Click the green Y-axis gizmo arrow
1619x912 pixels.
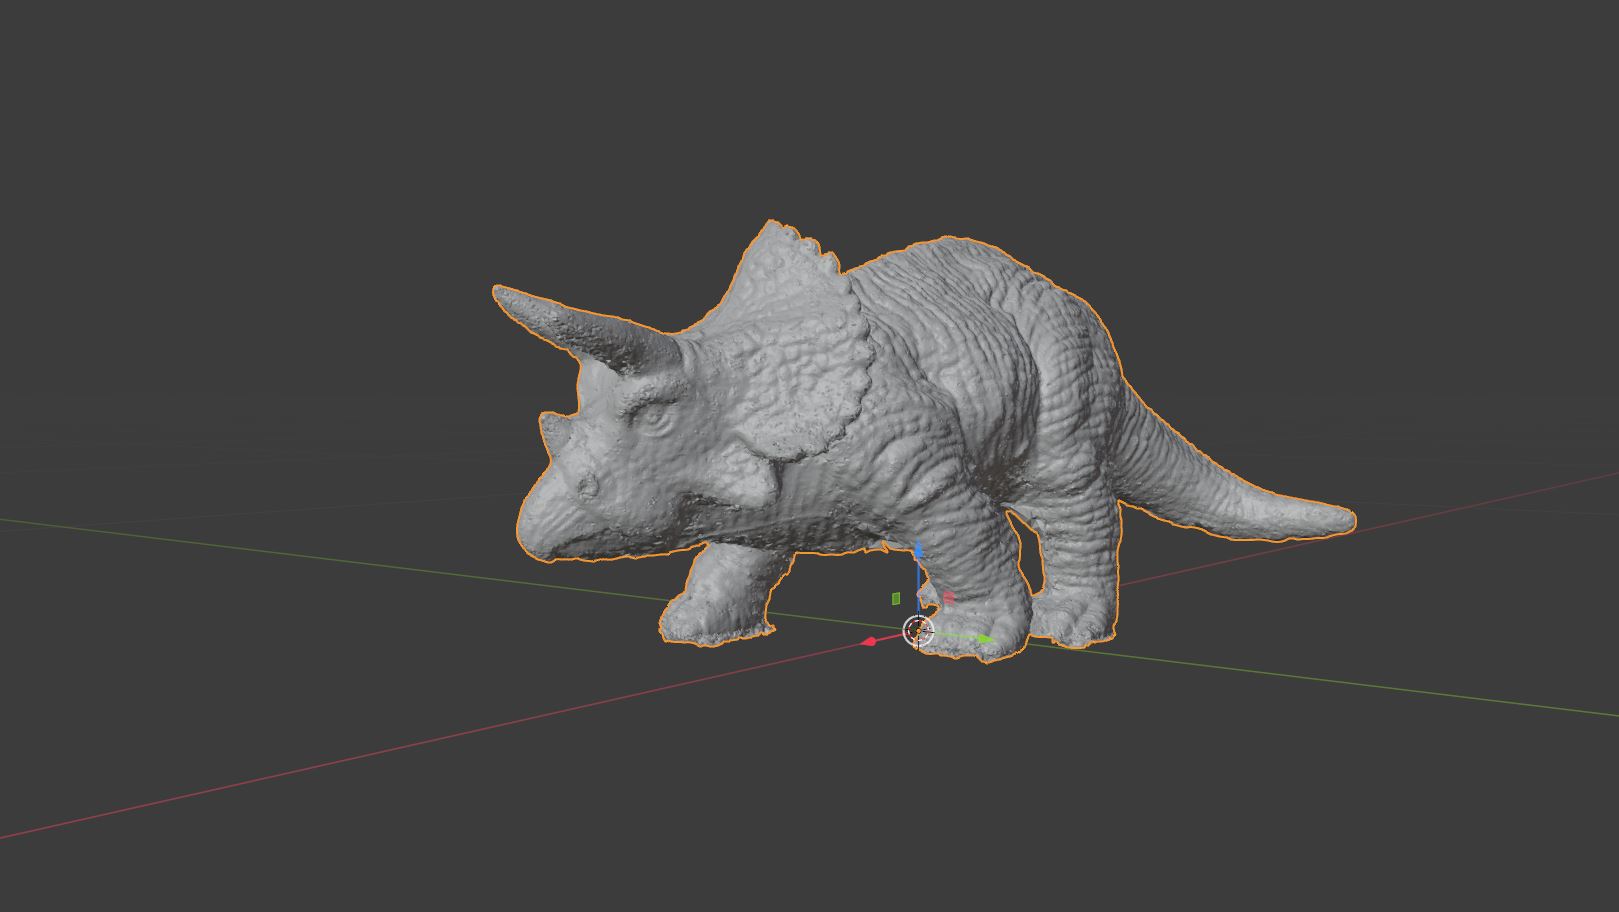tap(986, 639)
